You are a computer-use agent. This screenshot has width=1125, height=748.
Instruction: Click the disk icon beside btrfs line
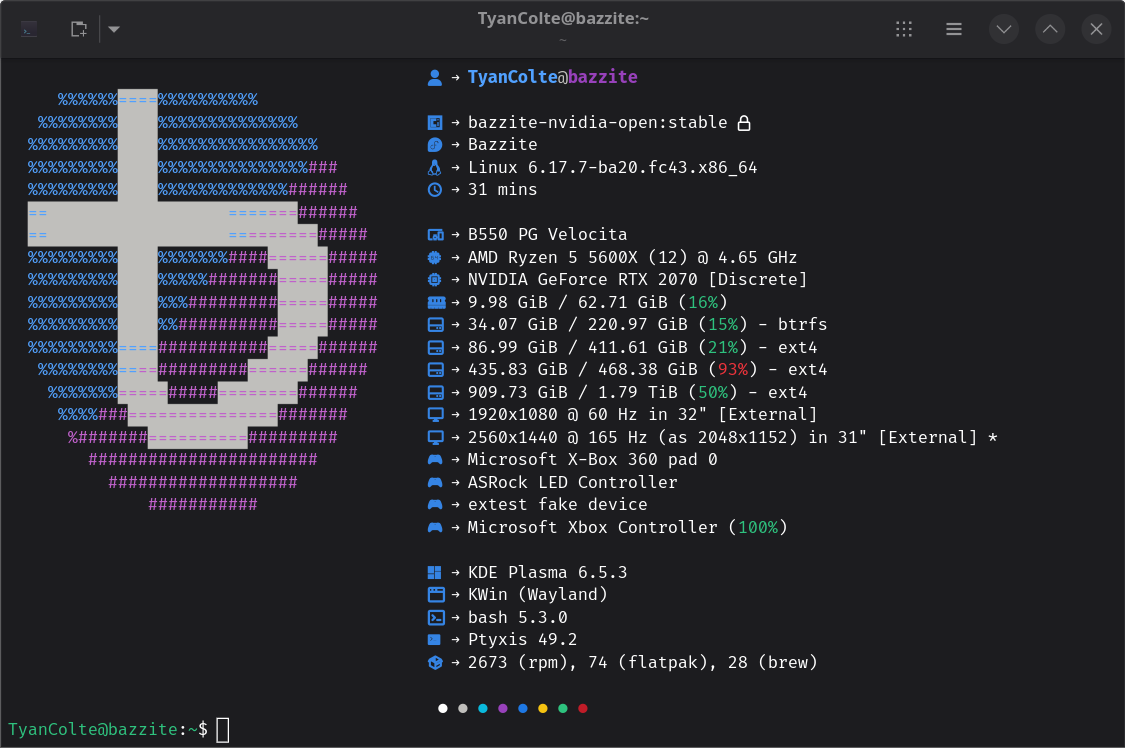436,325
